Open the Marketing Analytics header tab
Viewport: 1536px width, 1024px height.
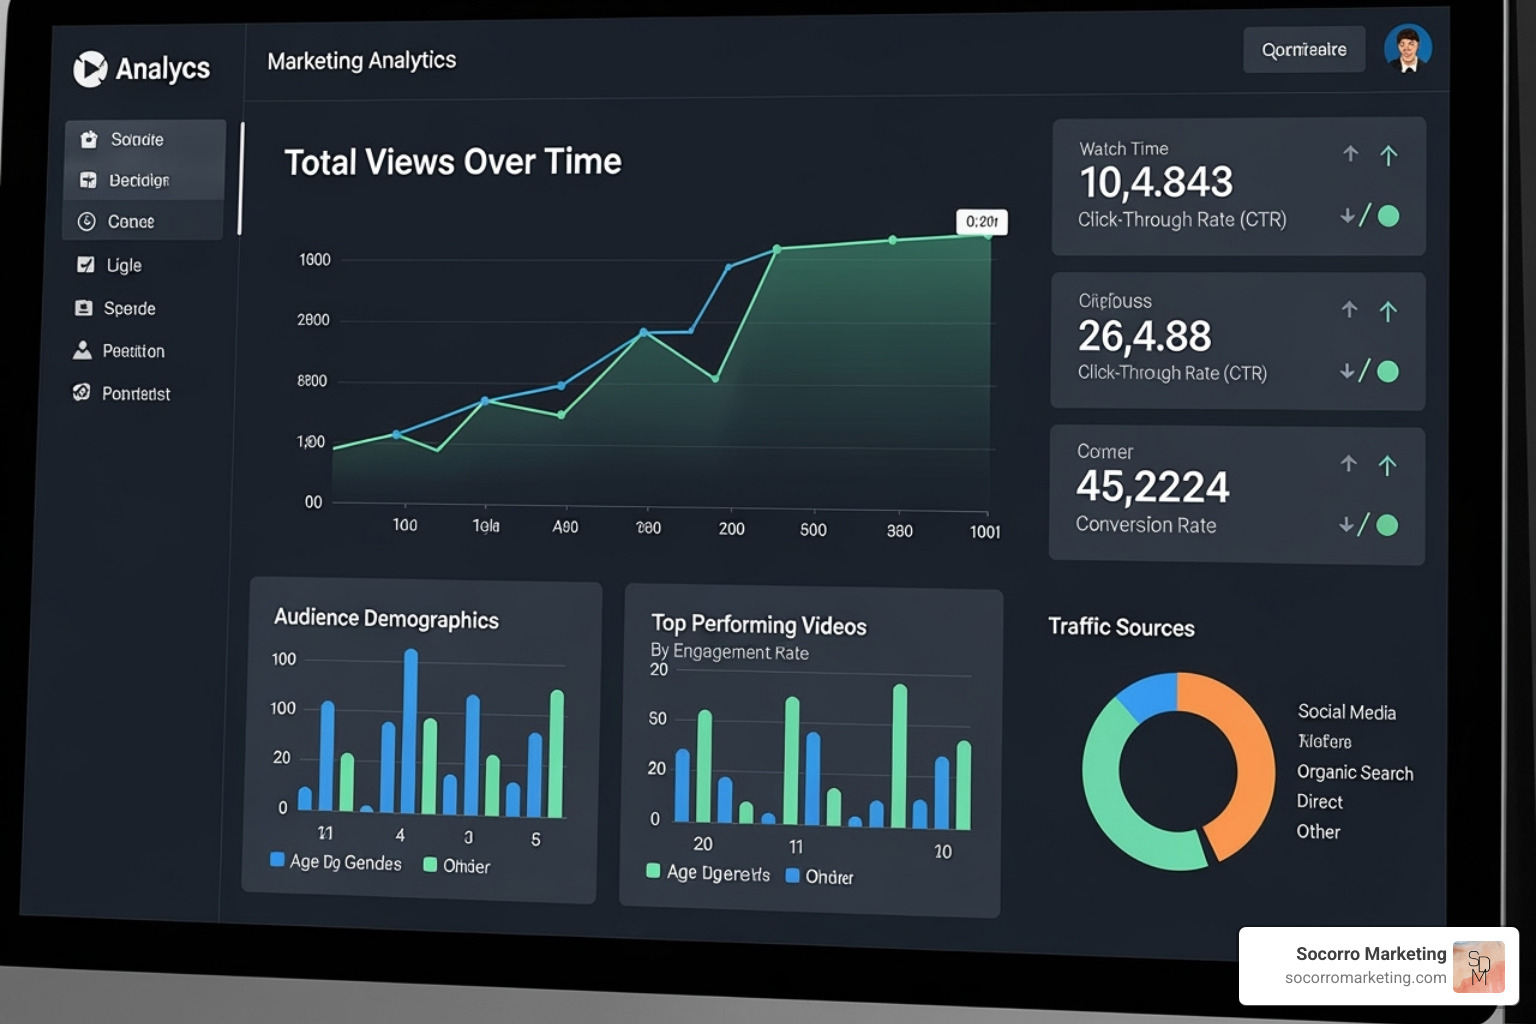click(361, 60)
